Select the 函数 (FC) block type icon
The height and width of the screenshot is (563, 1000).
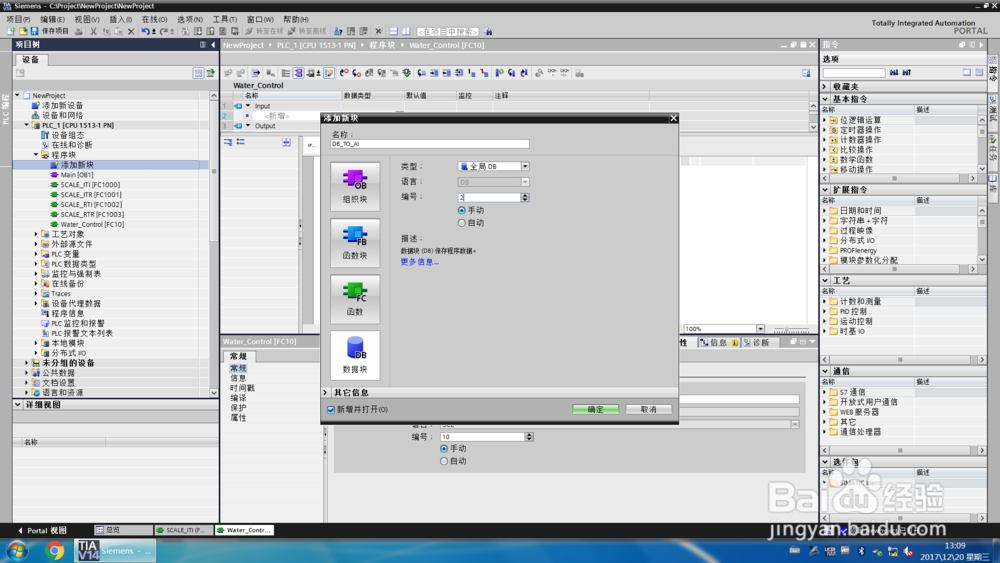355,299
